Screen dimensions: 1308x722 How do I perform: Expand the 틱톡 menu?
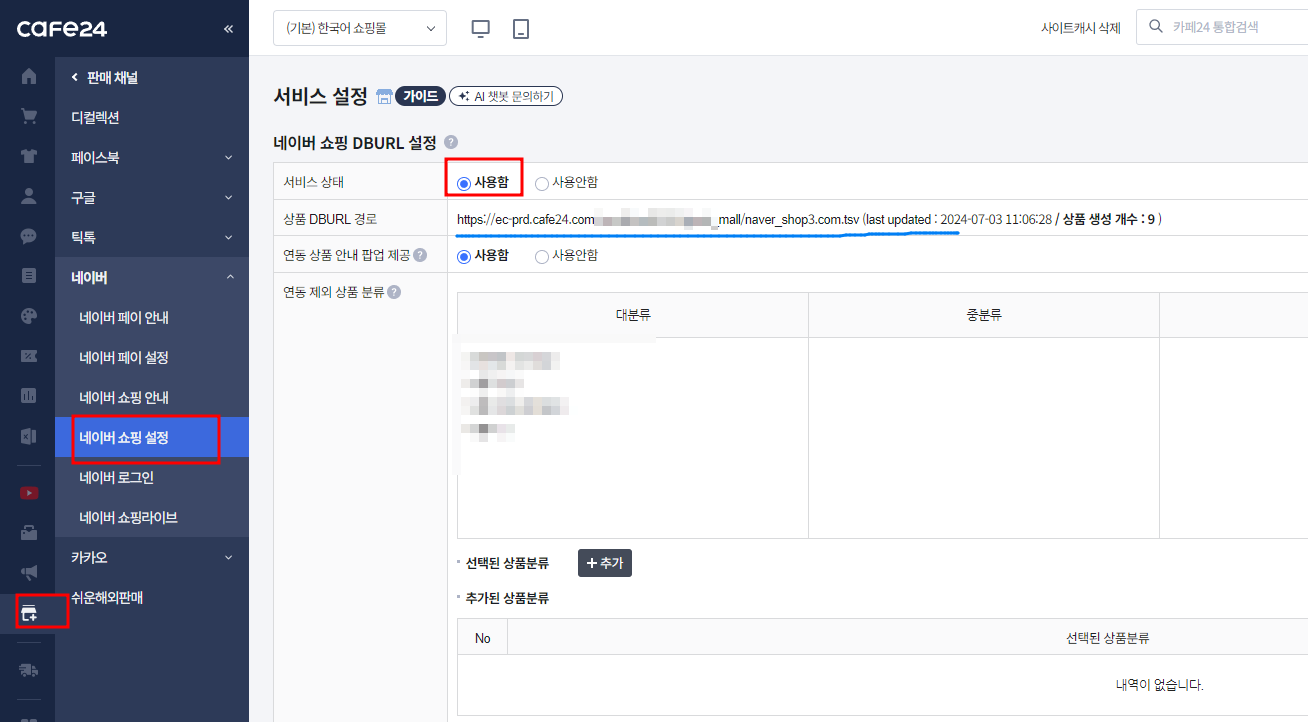pyautogui.click(x=152, y=237)
